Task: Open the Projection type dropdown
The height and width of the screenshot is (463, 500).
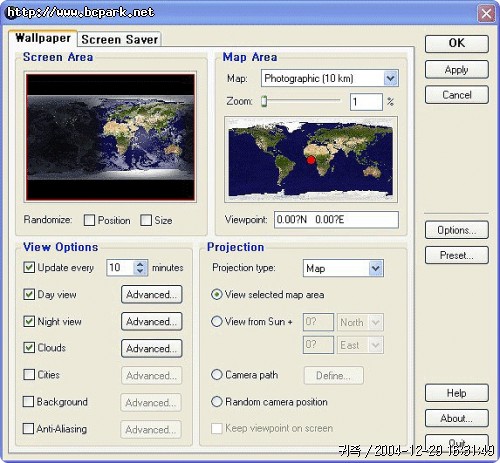Action: point(343,268)
